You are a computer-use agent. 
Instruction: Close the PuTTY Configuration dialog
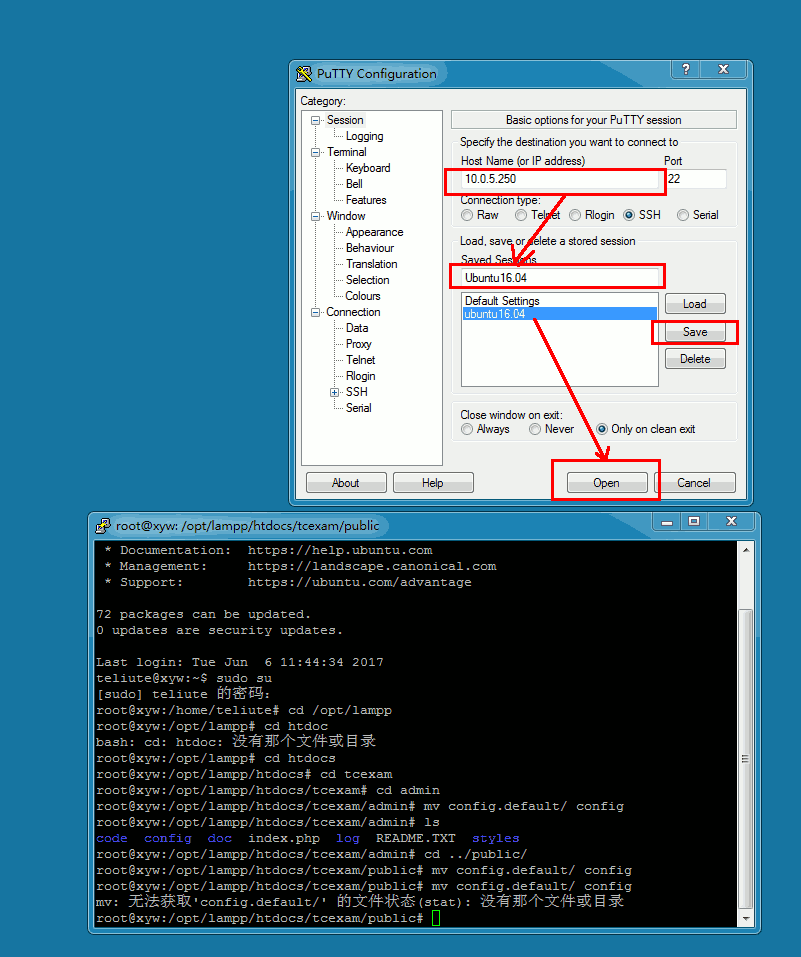[x=723, y=69]
